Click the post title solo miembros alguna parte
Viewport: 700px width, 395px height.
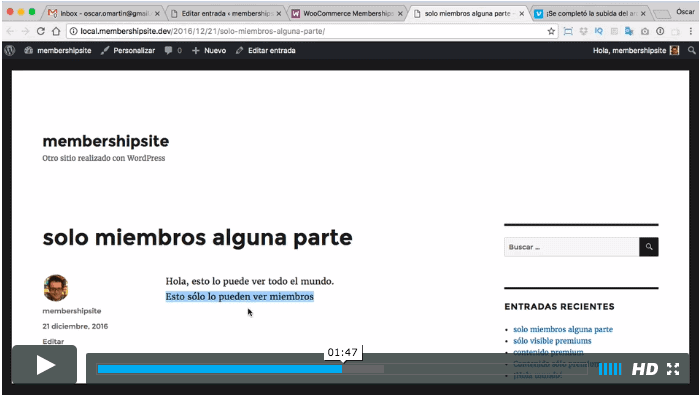tap(197, 237)
